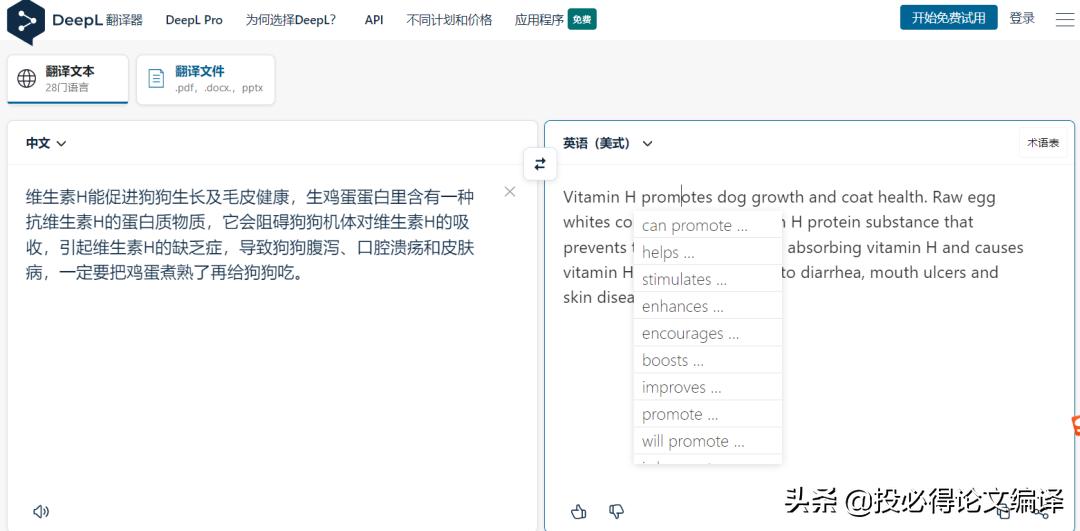Image resolution: width=1080 pixels, height=531 pixels.
Task: Give the translation a thumbs down
Action: [x=616, y=512]
